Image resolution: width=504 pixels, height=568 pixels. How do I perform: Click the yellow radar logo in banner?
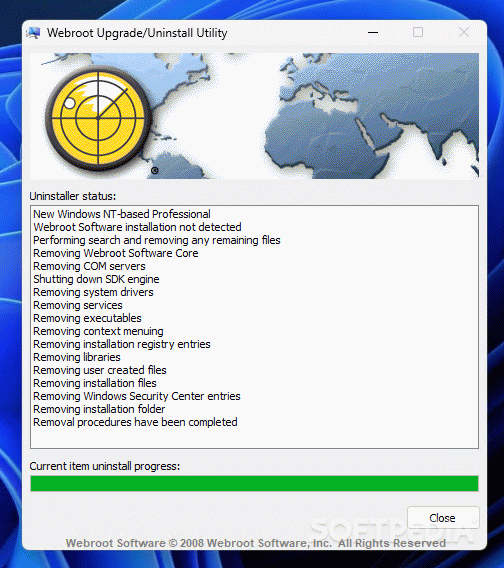tap(98, 118)
